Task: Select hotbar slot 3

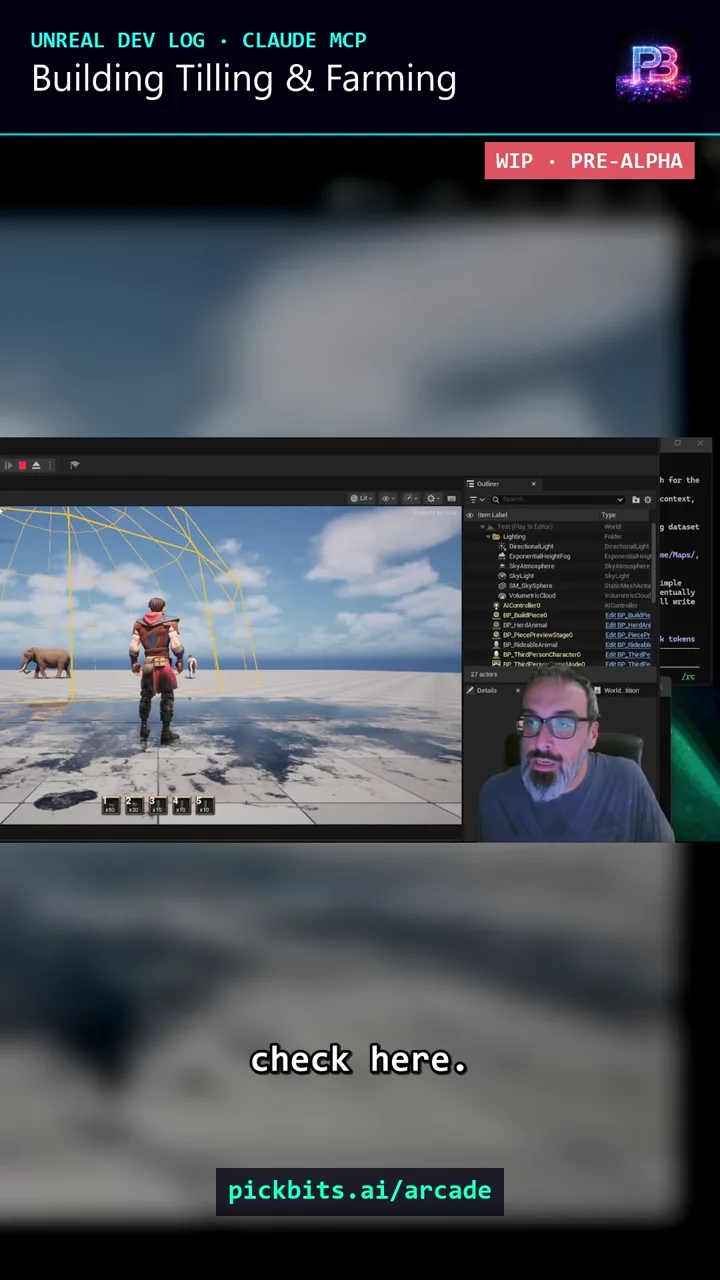Action: (x=157, y=805)
